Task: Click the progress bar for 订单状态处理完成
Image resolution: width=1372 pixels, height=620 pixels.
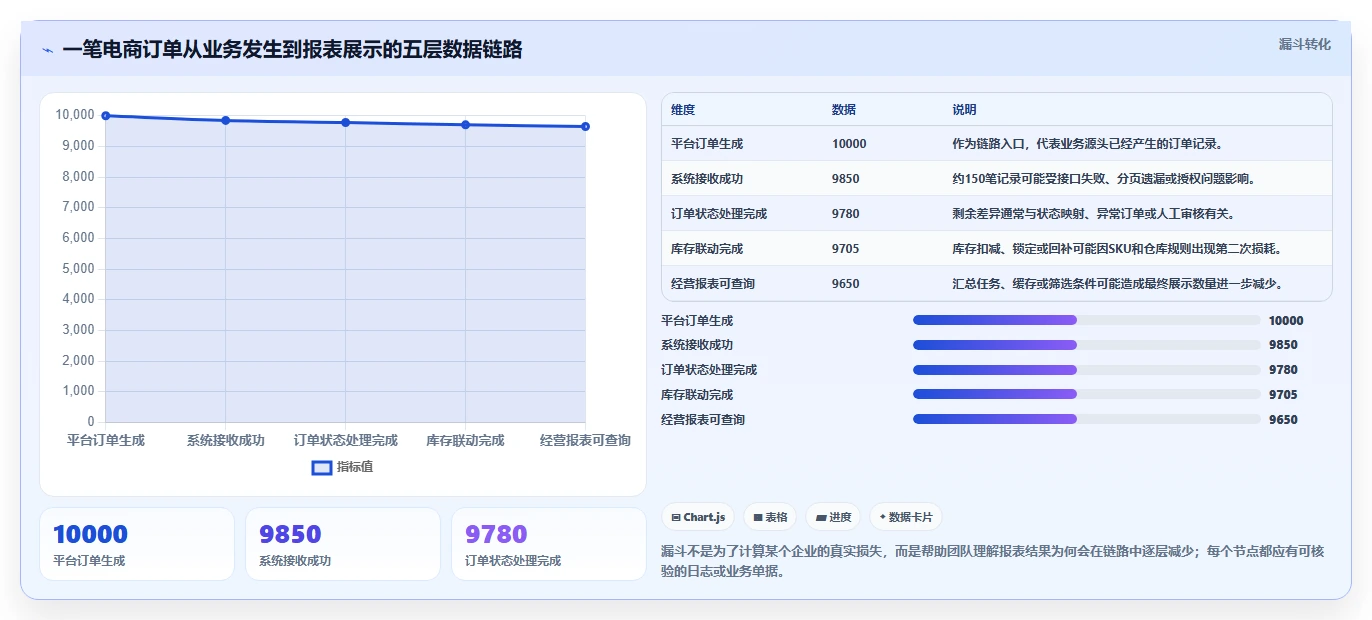Action: 1086,370
